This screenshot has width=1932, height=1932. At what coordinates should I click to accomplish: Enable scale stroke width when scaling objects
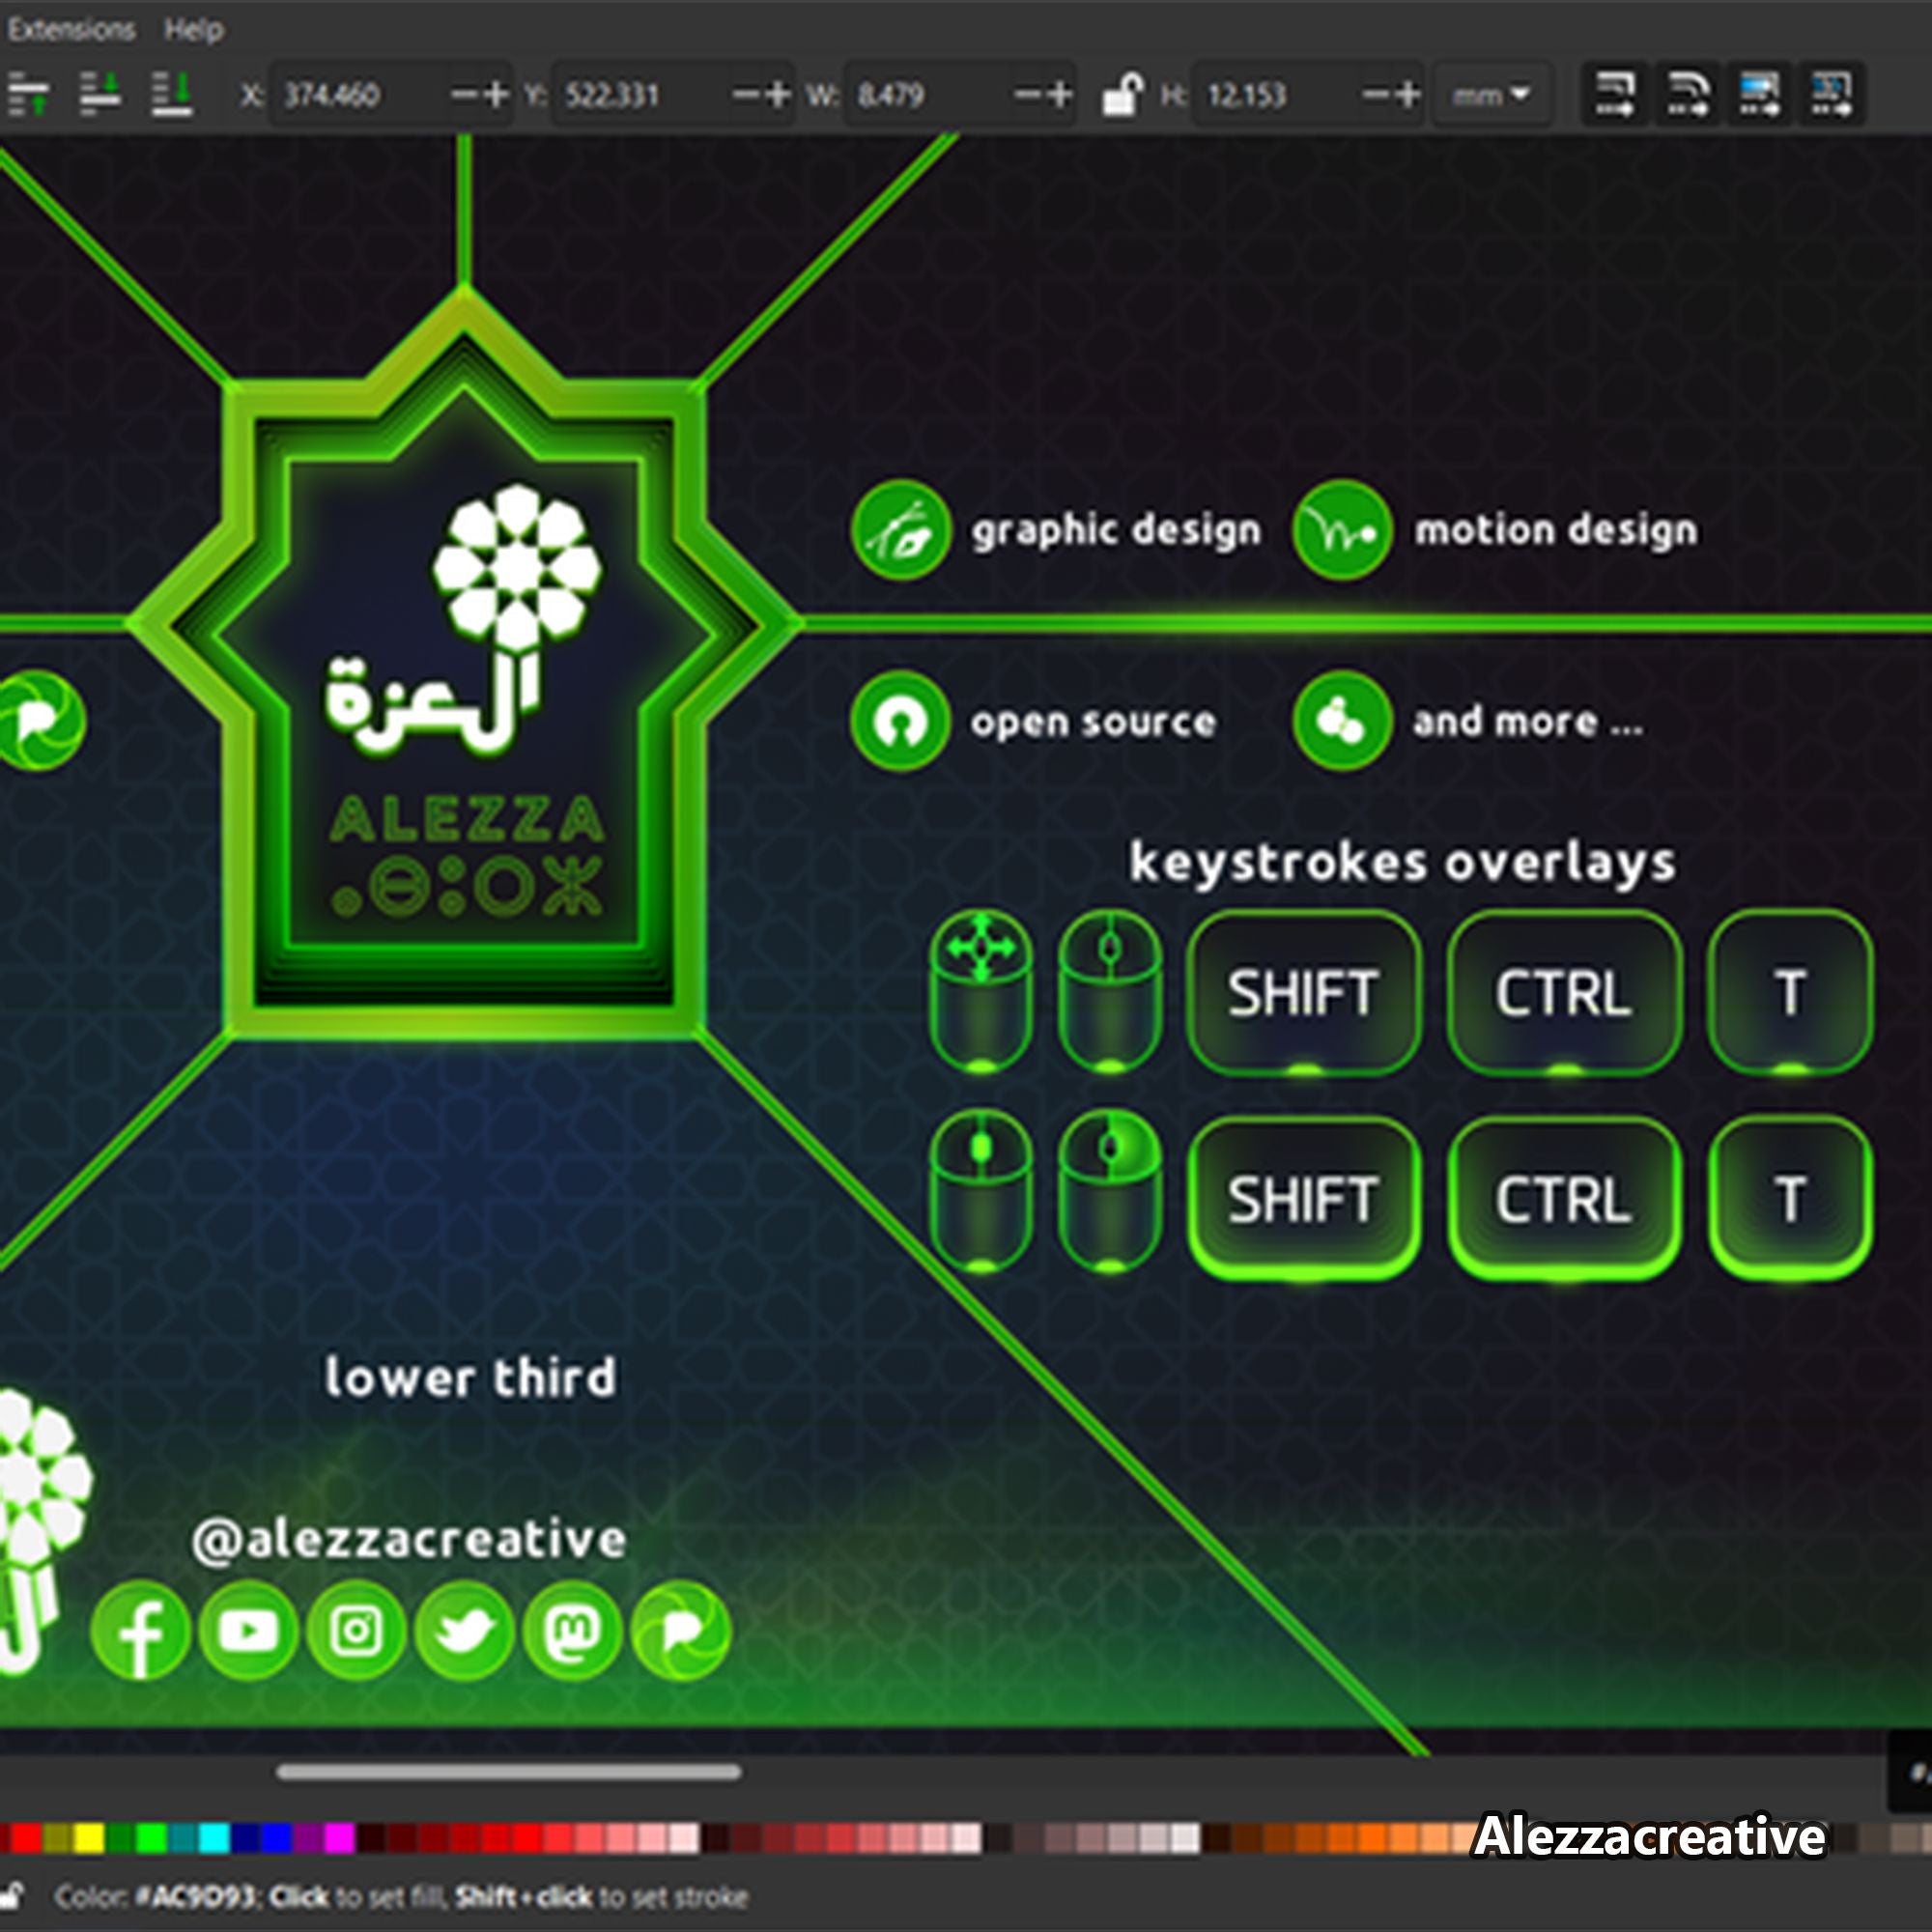pos(1616,95)
